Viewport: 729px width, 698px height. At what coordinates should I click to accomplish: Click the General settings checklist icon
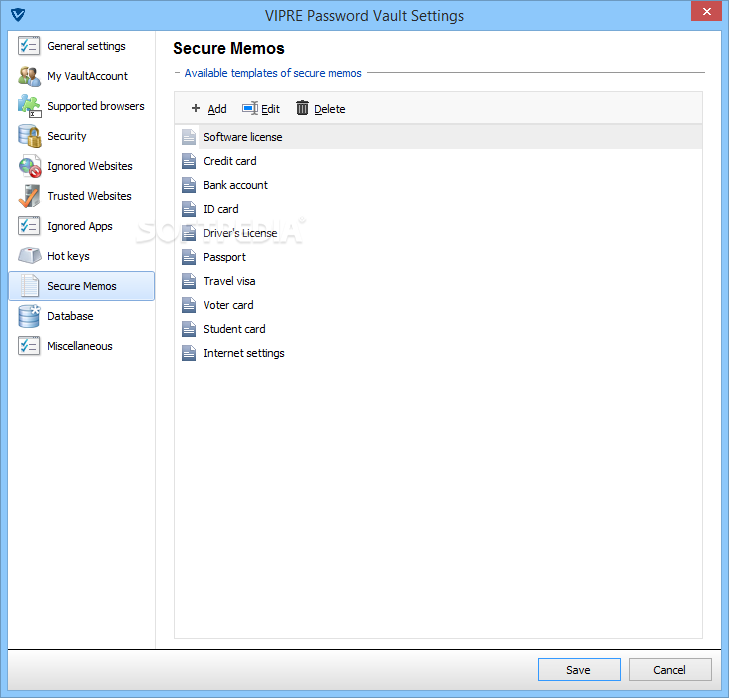coord(29,46)
